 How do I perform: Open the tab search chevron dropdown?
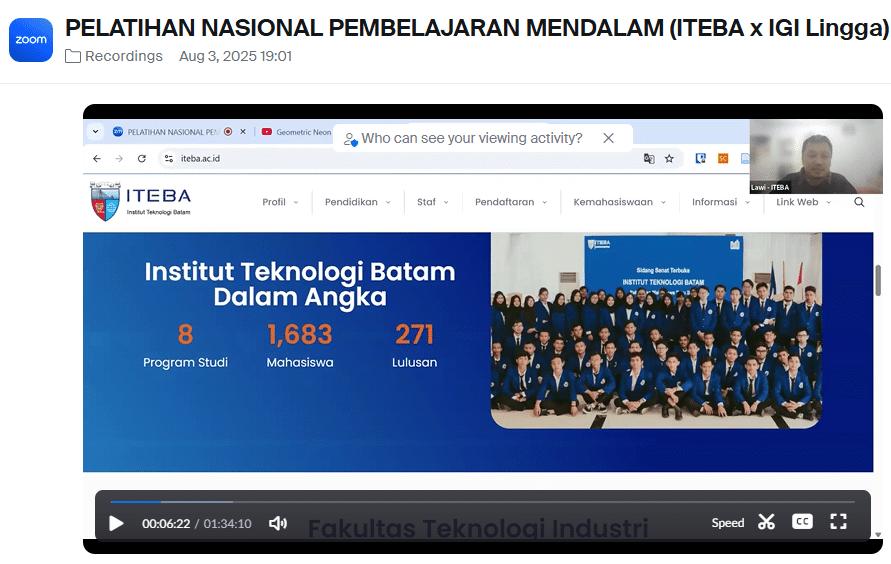click(x=95, y=132)
